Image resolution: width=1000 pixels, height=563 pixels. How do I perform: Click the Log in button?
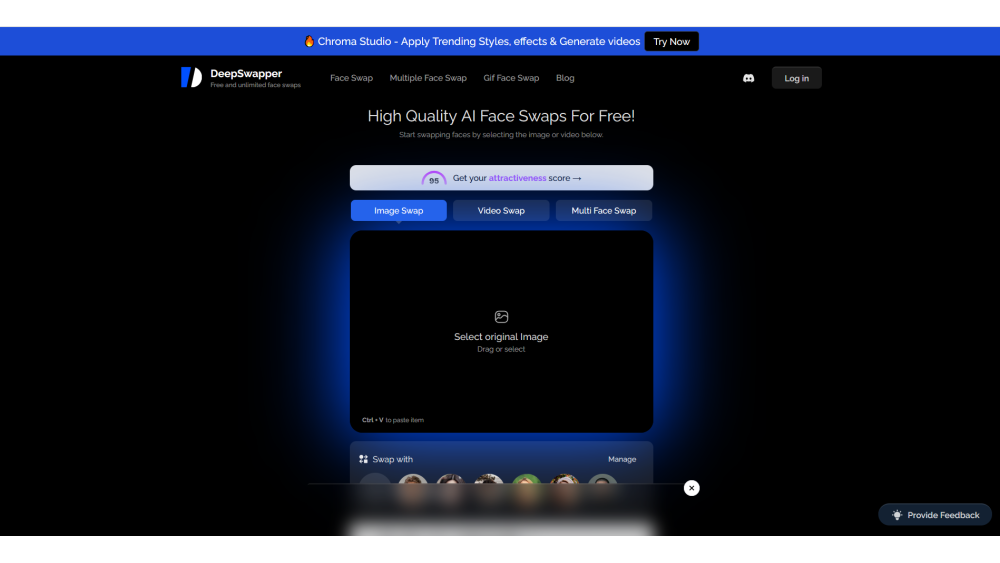pos(796,78)
